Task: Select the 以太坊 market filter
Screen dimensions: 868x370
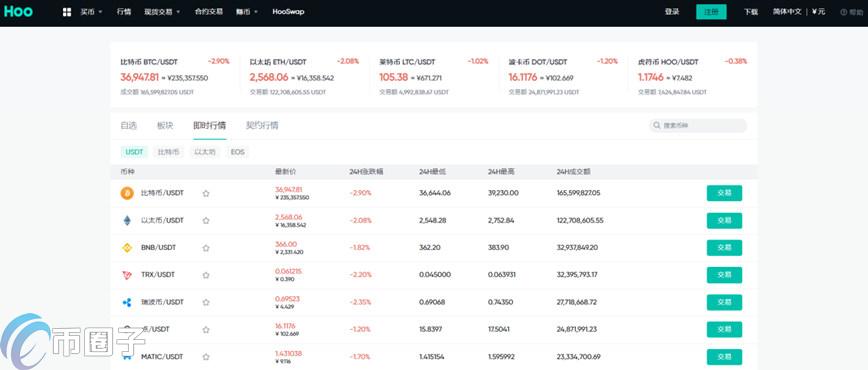Action: 204,152
